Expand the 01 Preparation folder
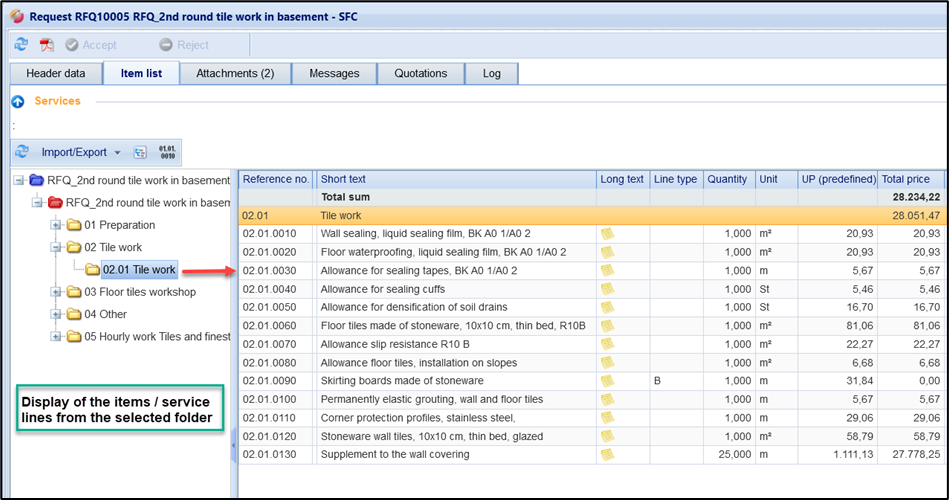The image size is (949, 500). (56, 225)
